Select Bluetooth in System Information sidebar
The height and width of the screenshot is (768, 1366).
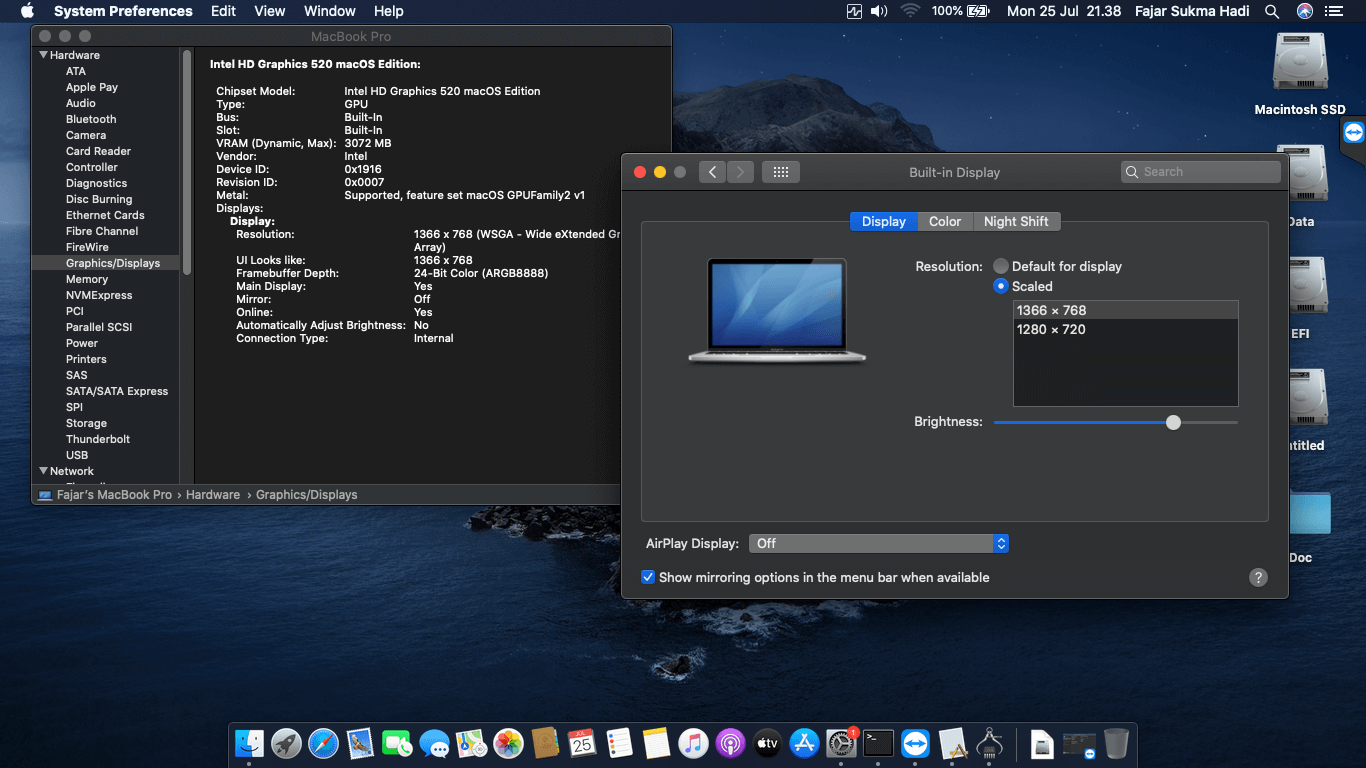pos(91,119)
